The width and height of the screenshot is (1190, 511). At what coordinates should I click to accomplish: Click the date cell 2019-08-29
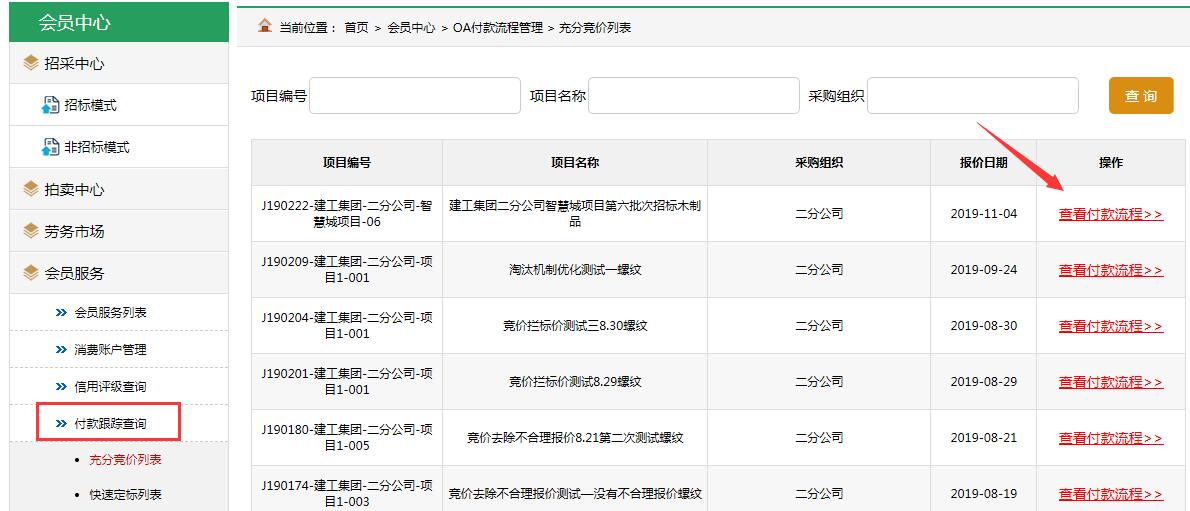[x=984, y=382]
